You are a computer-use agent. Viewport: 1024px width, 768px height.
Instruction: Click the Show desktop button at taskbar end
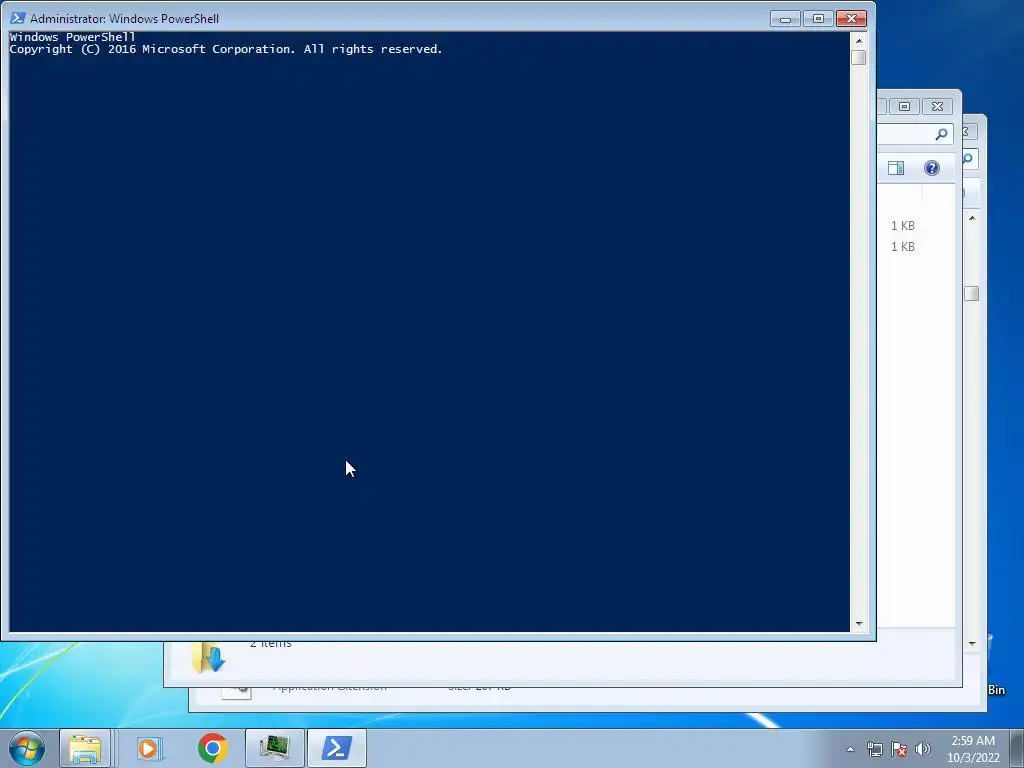click(x=1017, y=748)
